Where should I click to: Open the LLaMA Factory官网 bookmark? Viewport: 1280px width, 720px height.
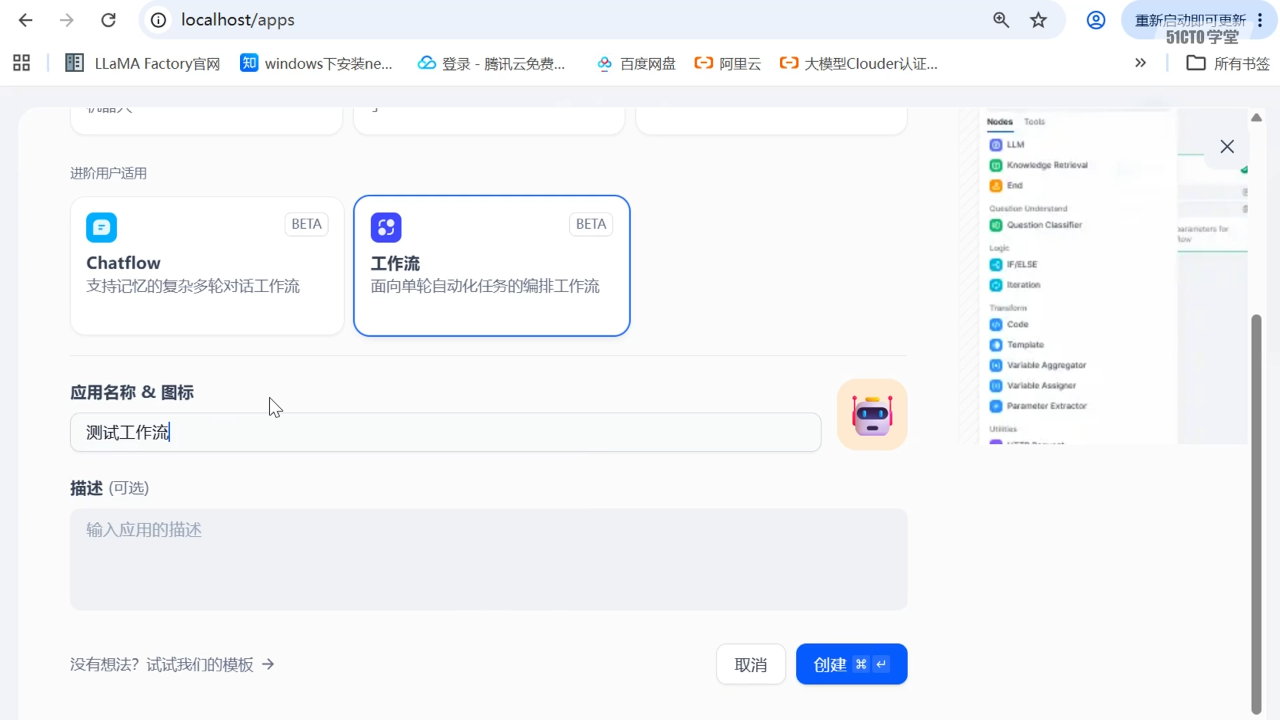coord(143,63)
